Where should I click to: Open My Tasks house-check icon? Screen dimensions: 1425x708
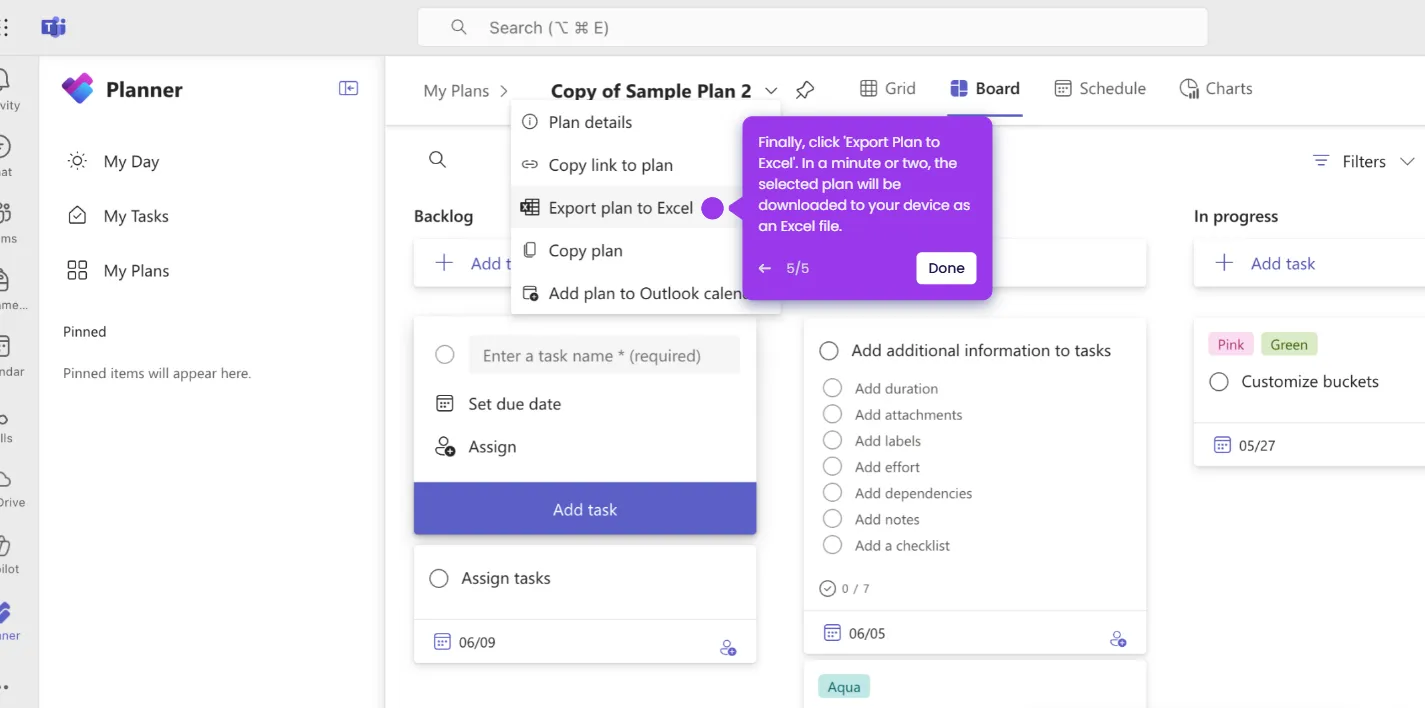coord(77,216)
